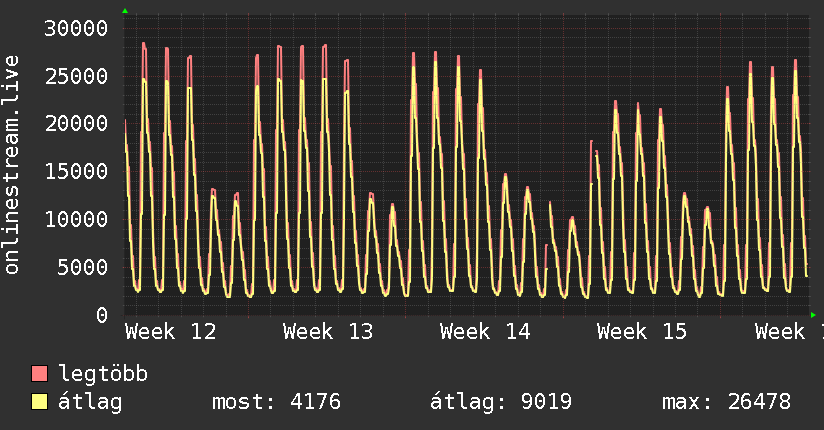Click the 20000 y-axis label

(x=76, y=124)
